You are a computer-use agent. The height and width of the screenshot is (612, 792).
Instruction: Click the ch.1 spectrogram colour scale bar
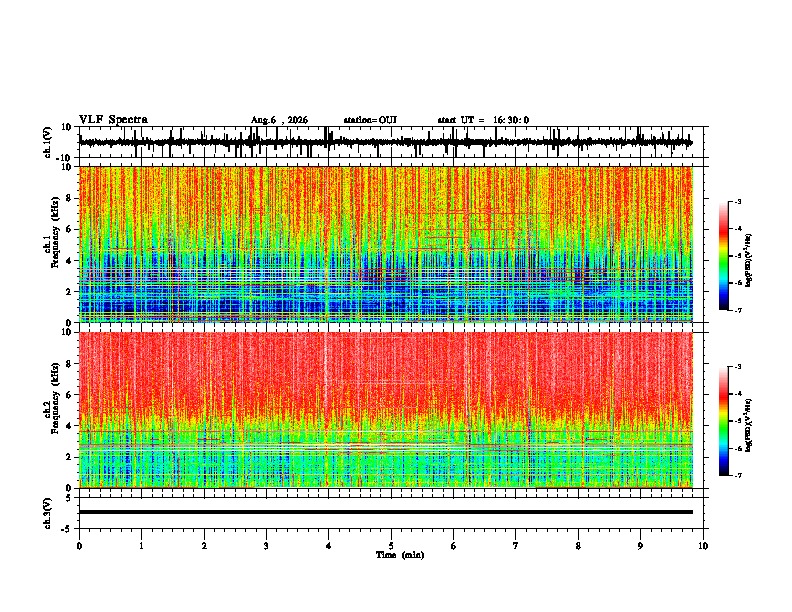click(723, 256)
